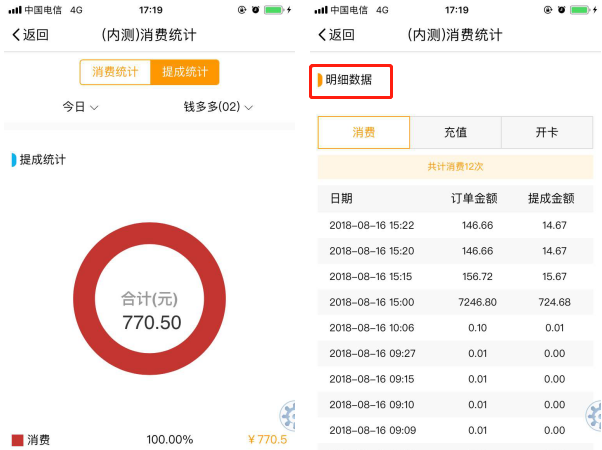Tap the blue marker beside 提成统计 heading
This screenshot has height=450, width=602.
[14, 160]
